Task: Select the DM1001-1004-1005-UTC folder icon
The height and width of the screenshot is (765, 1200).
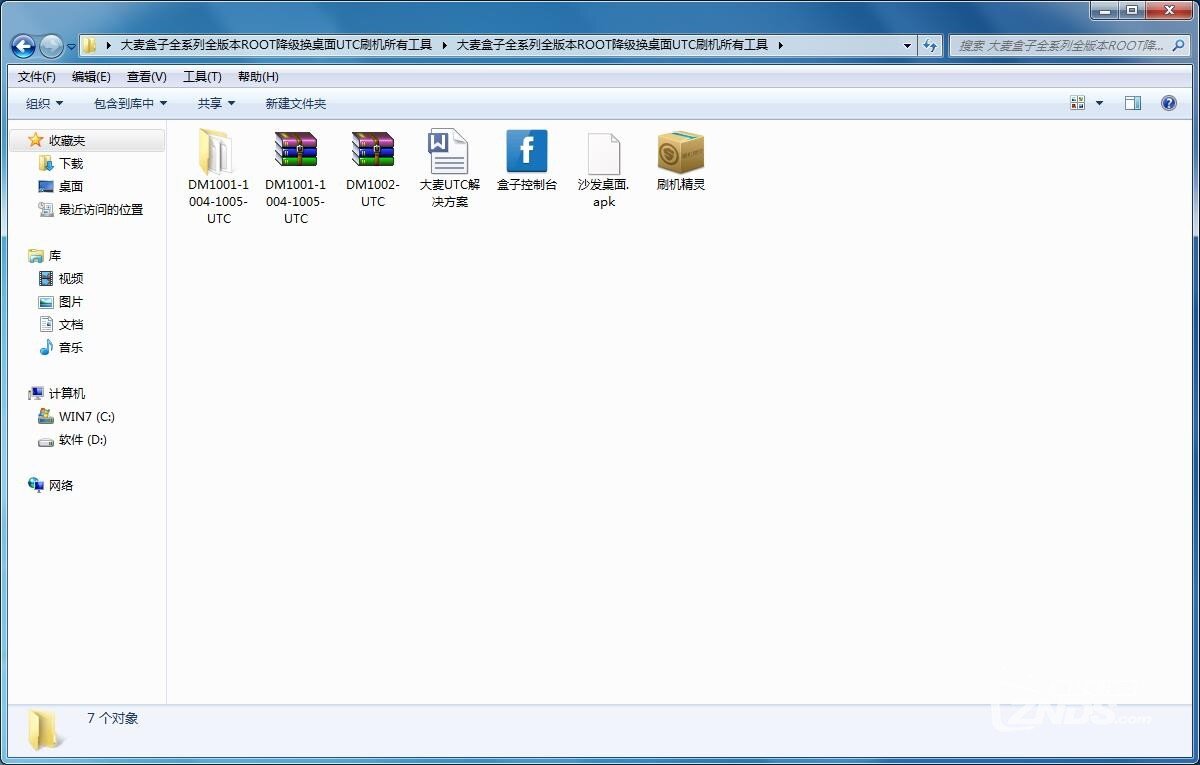Action: pyautogui.click(x=218, y=151)
